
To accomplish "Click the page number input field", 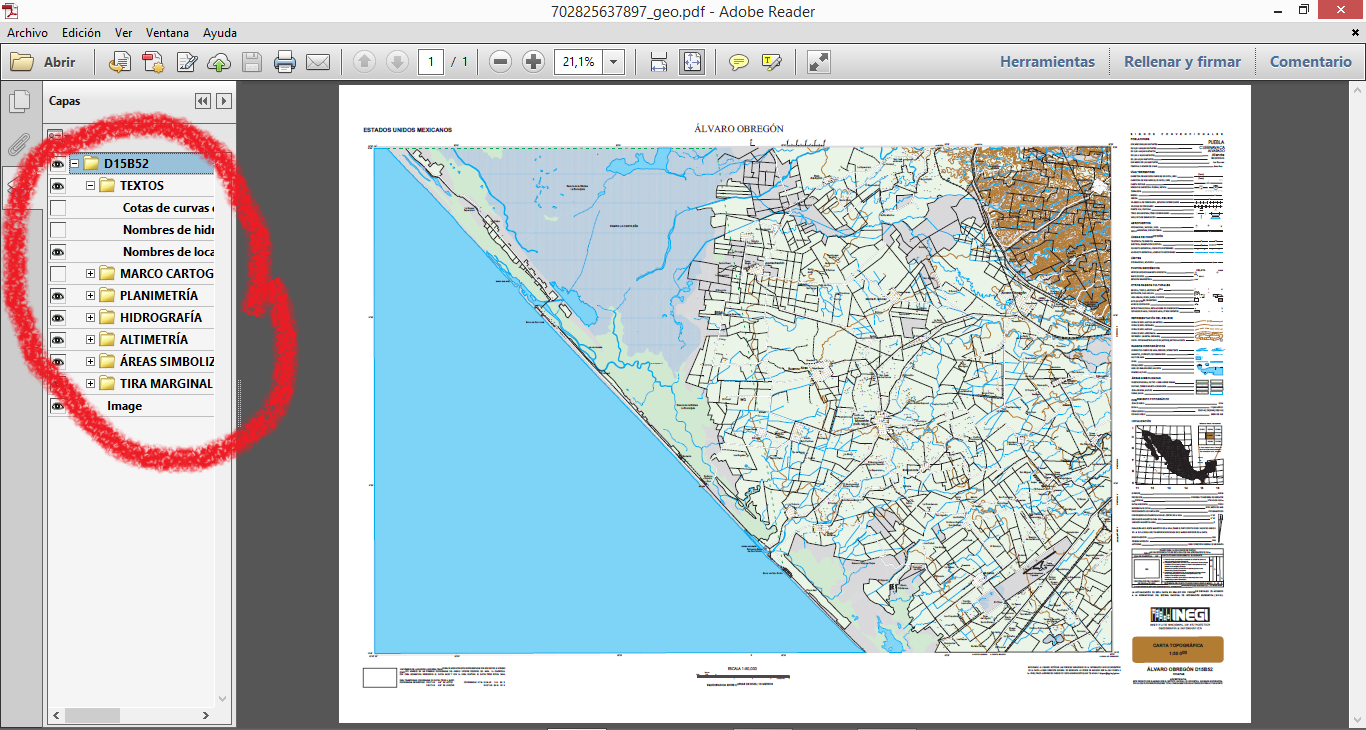I will 431,62.
